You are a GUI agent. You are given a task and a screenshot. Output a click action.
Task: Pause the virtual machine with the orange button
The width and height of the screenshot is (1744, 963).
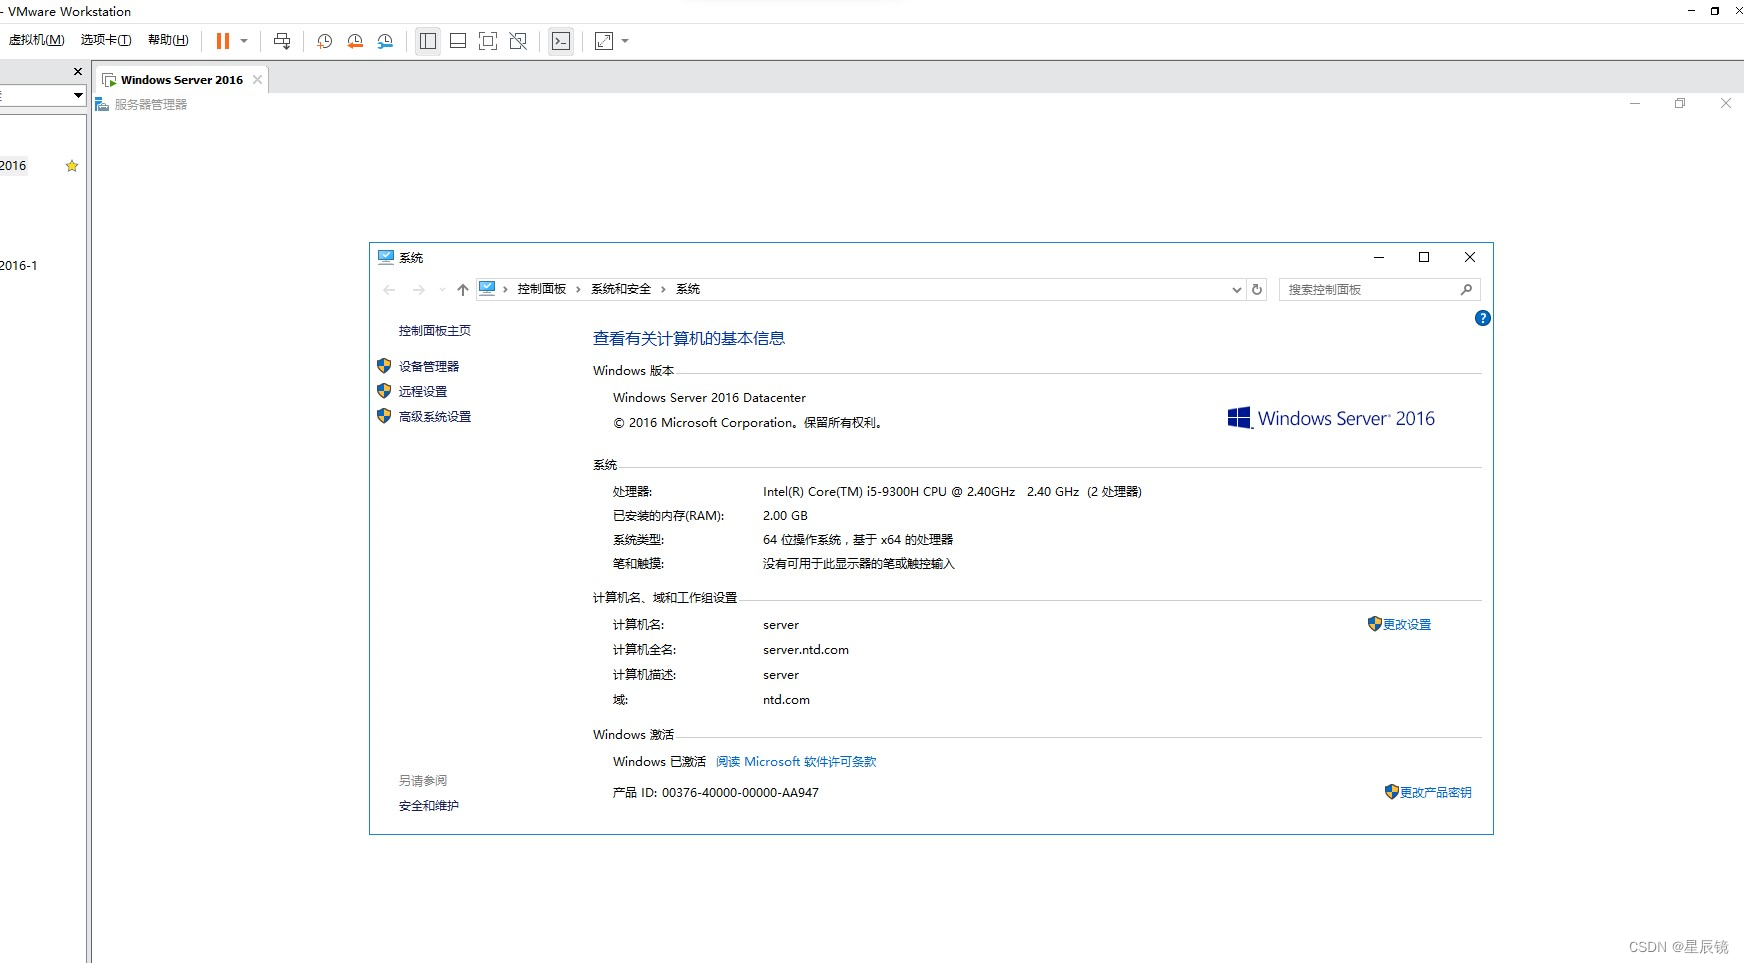click(x=223, y=41)
